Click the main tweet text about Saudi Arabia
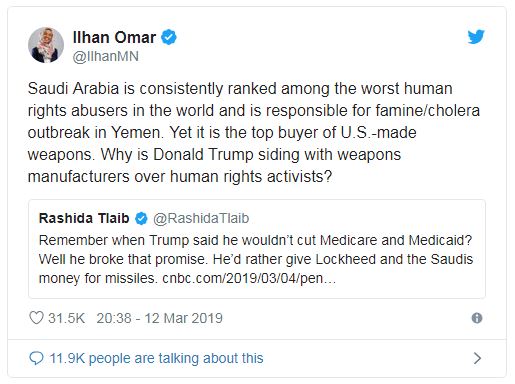 [x=254, y=132]
